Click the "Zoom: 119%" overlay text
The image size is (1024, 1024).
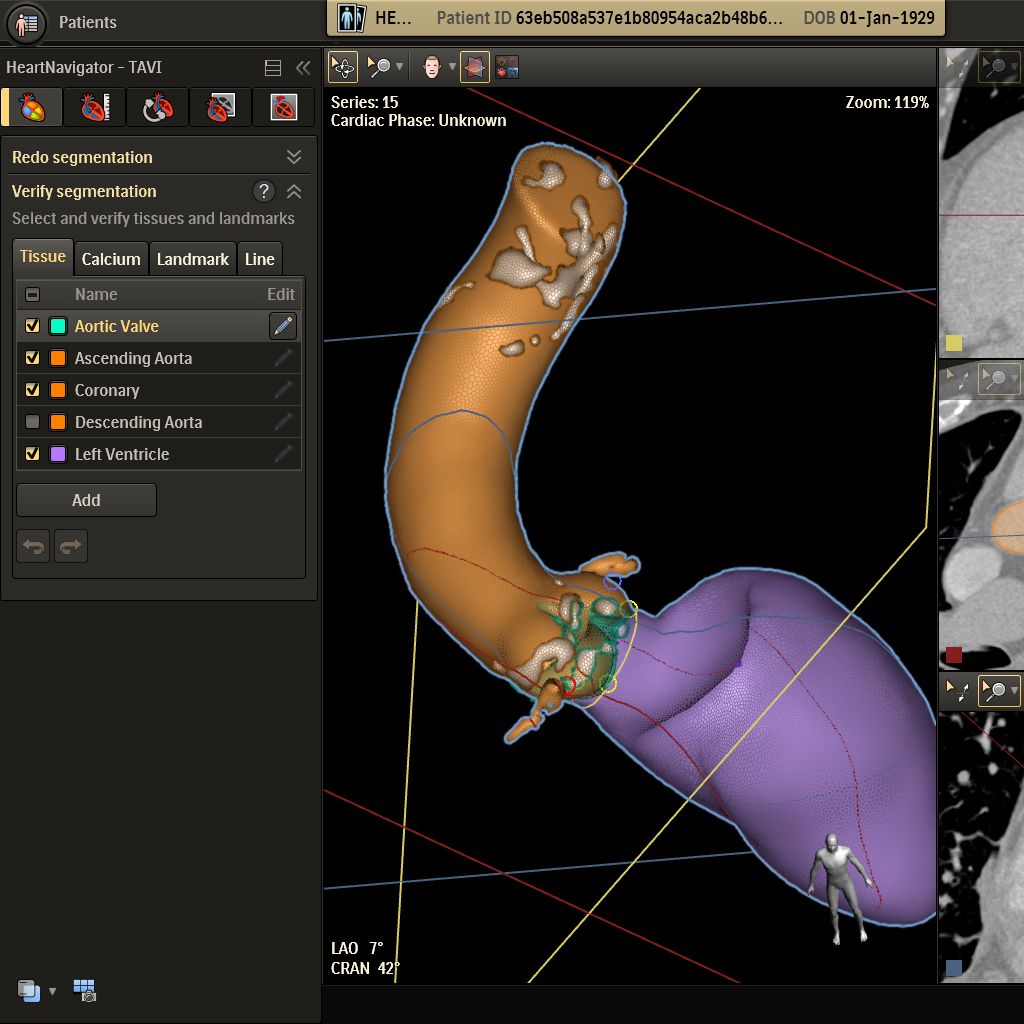[887, 103]
